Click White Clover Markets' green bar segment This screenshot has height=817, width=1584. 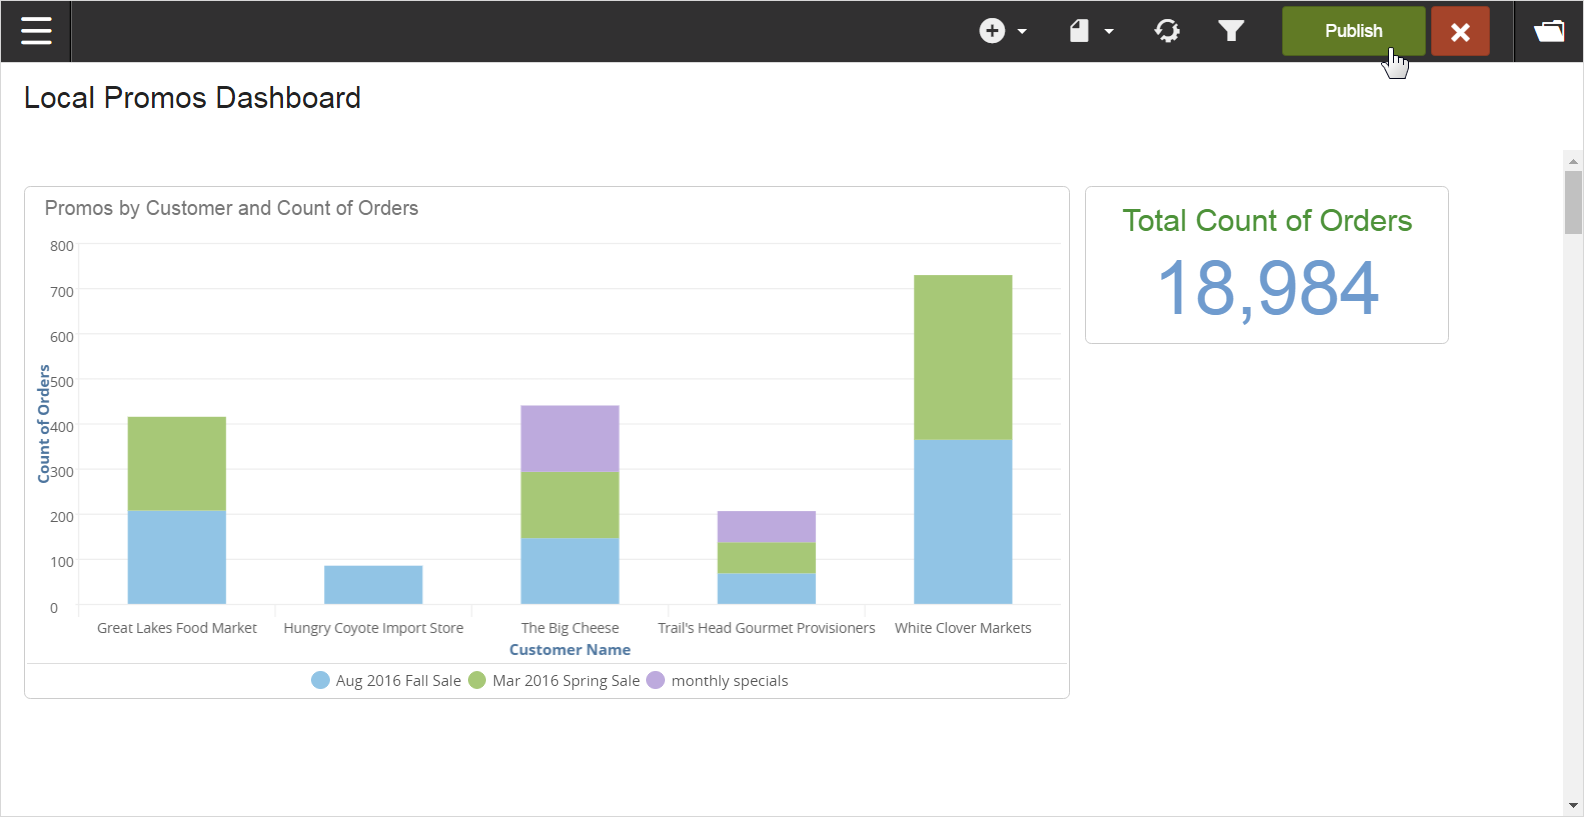coord(963,357)
